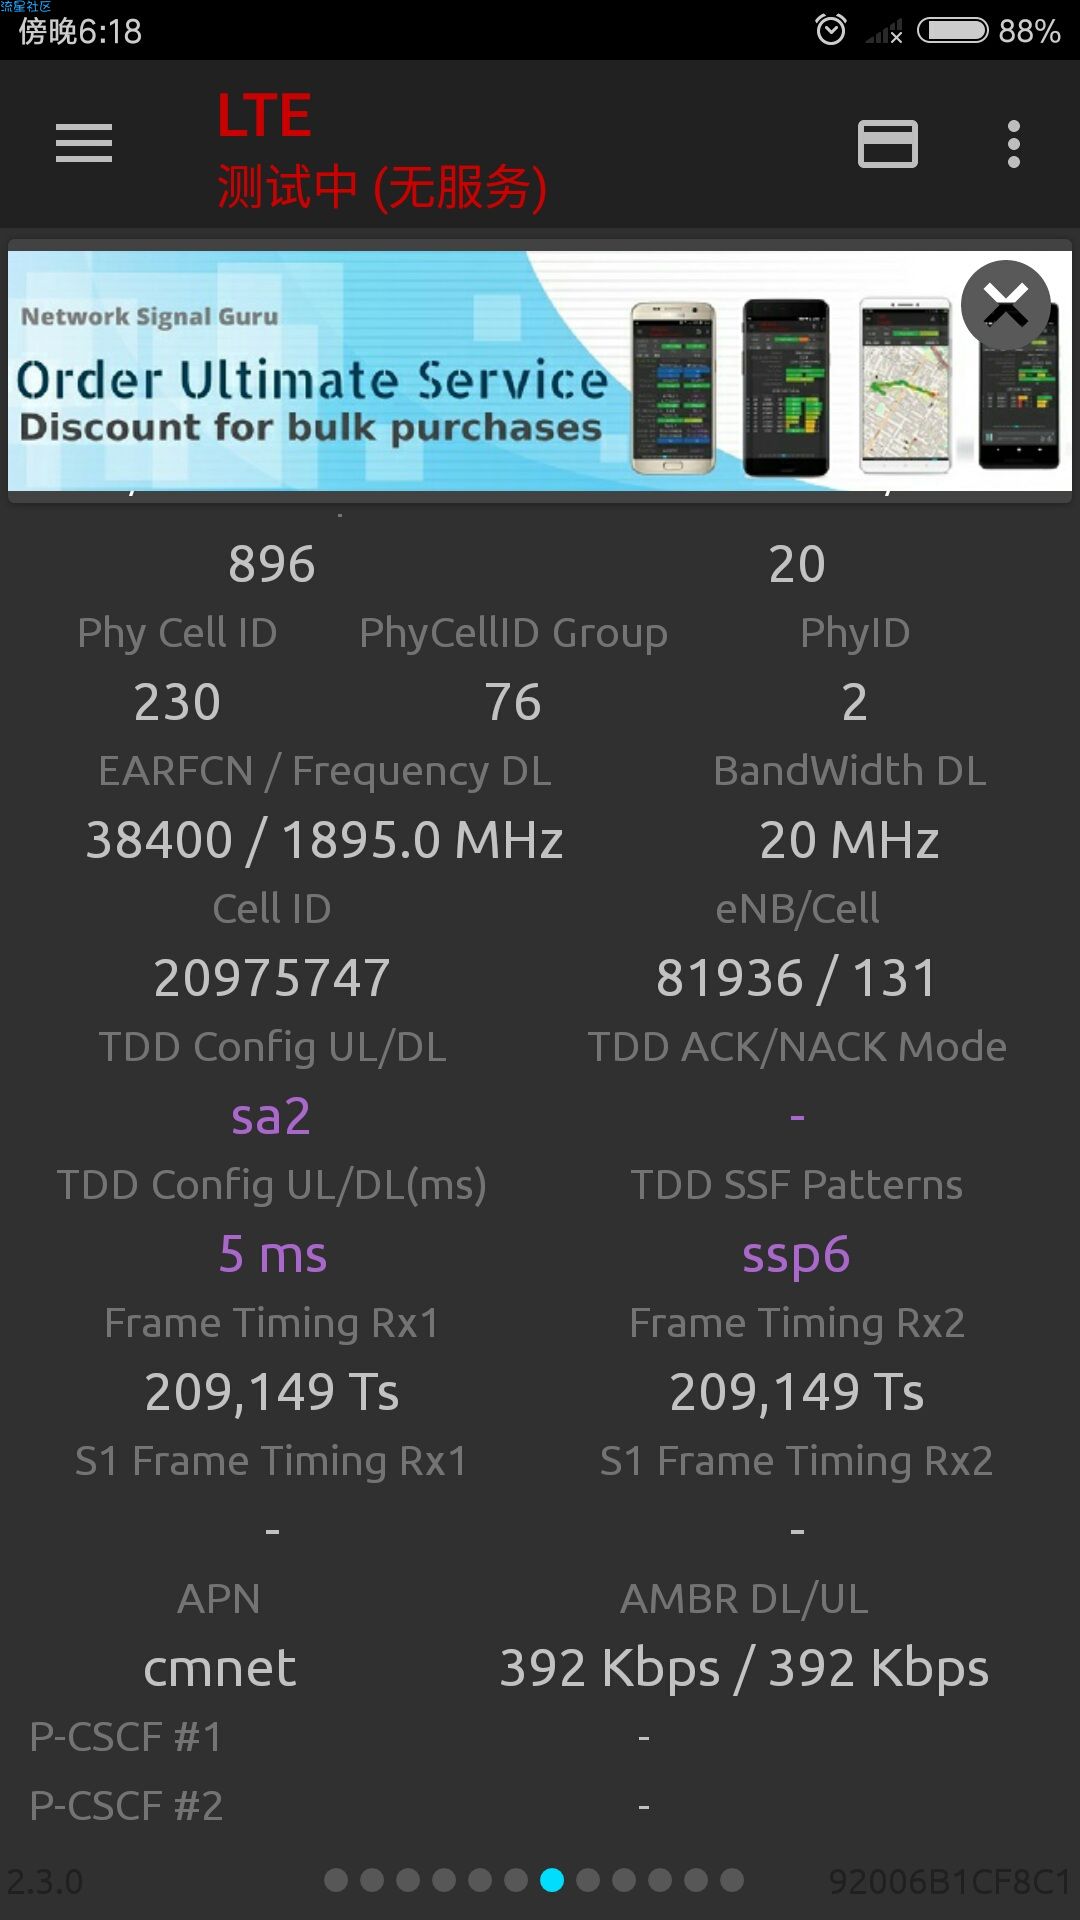Tap the EARFCN value 38400 / 1895.0 MHz
Image resolution: width=1080 pixels, height=1920 pixels.
tap(325, 840)
